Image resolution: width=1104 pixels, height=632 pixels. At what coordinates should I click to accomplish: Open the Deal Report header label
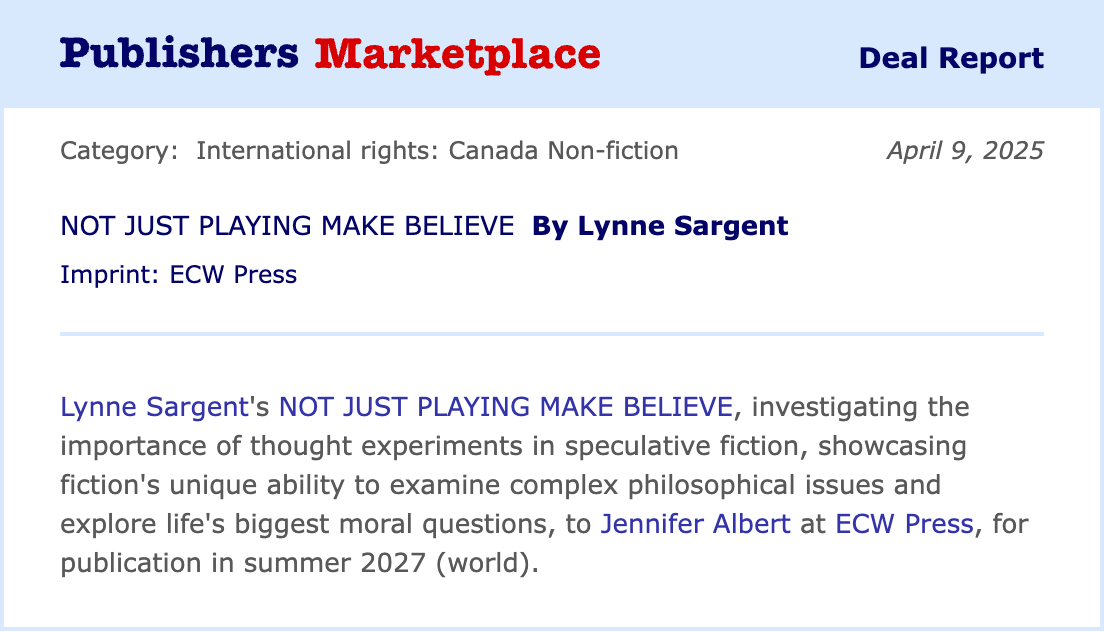pyautogui.click(x=951, y=58)
